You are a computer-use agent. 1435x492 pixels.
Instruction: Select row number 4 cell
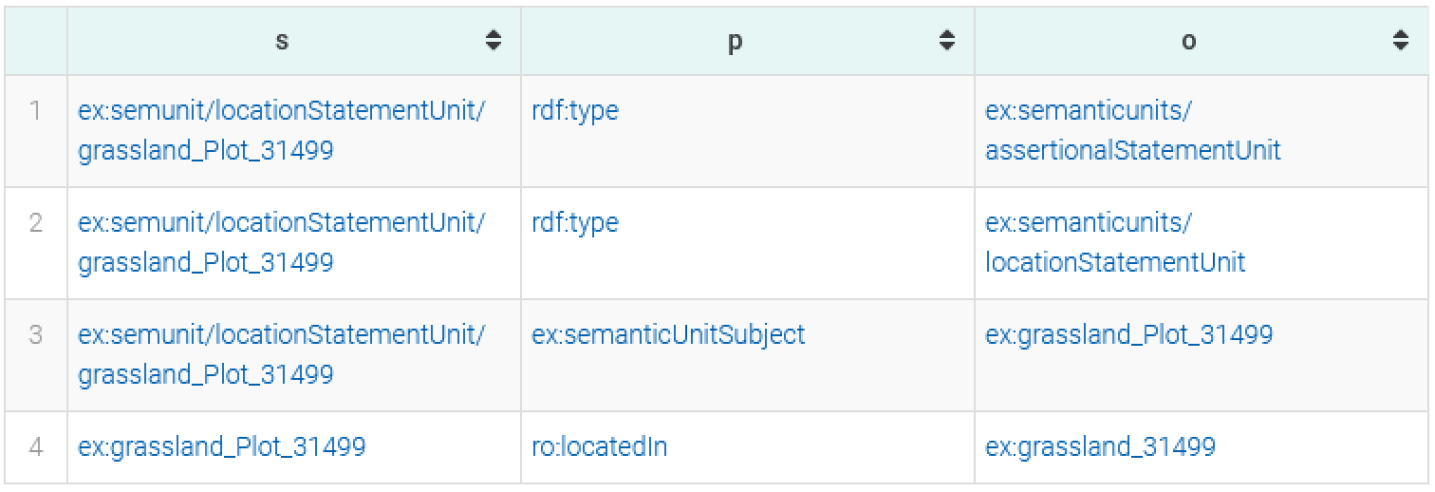[x=36, y=446]
